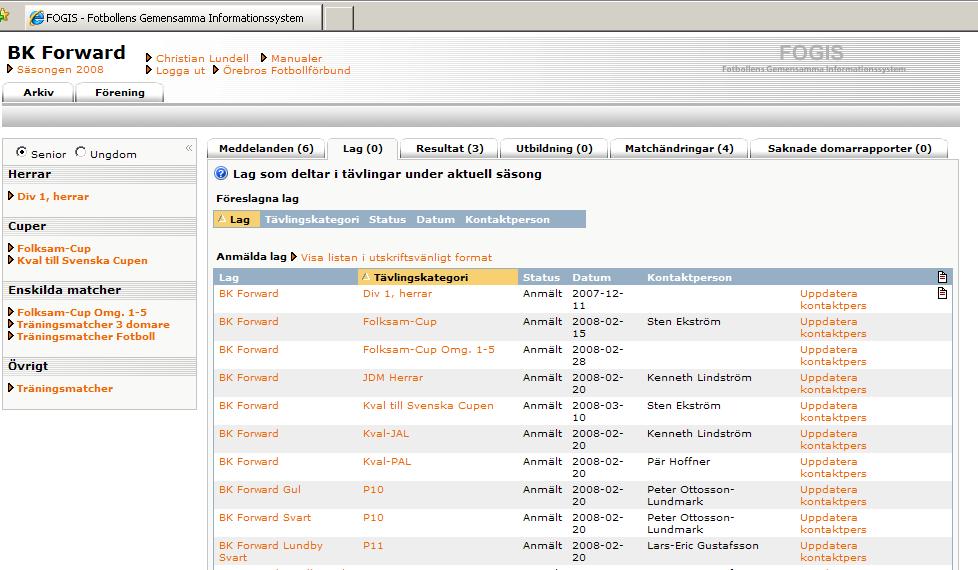Click the favorites star icon
978x570 pixels.
[4, 16]
